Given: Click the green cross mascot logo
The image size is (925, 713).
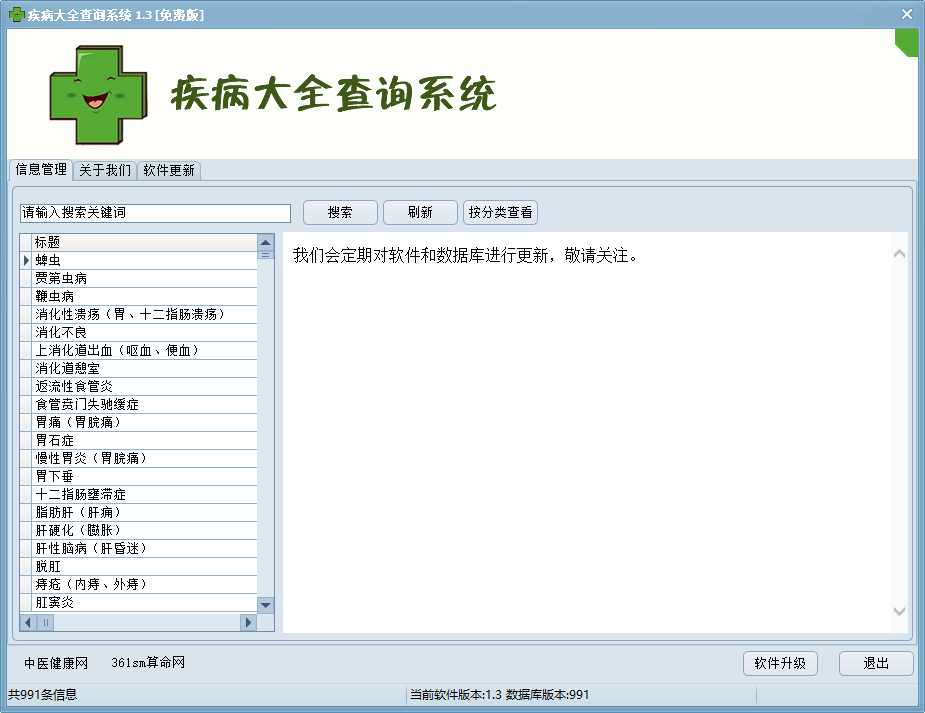Looking at the screenshot, I should [98, 94].
